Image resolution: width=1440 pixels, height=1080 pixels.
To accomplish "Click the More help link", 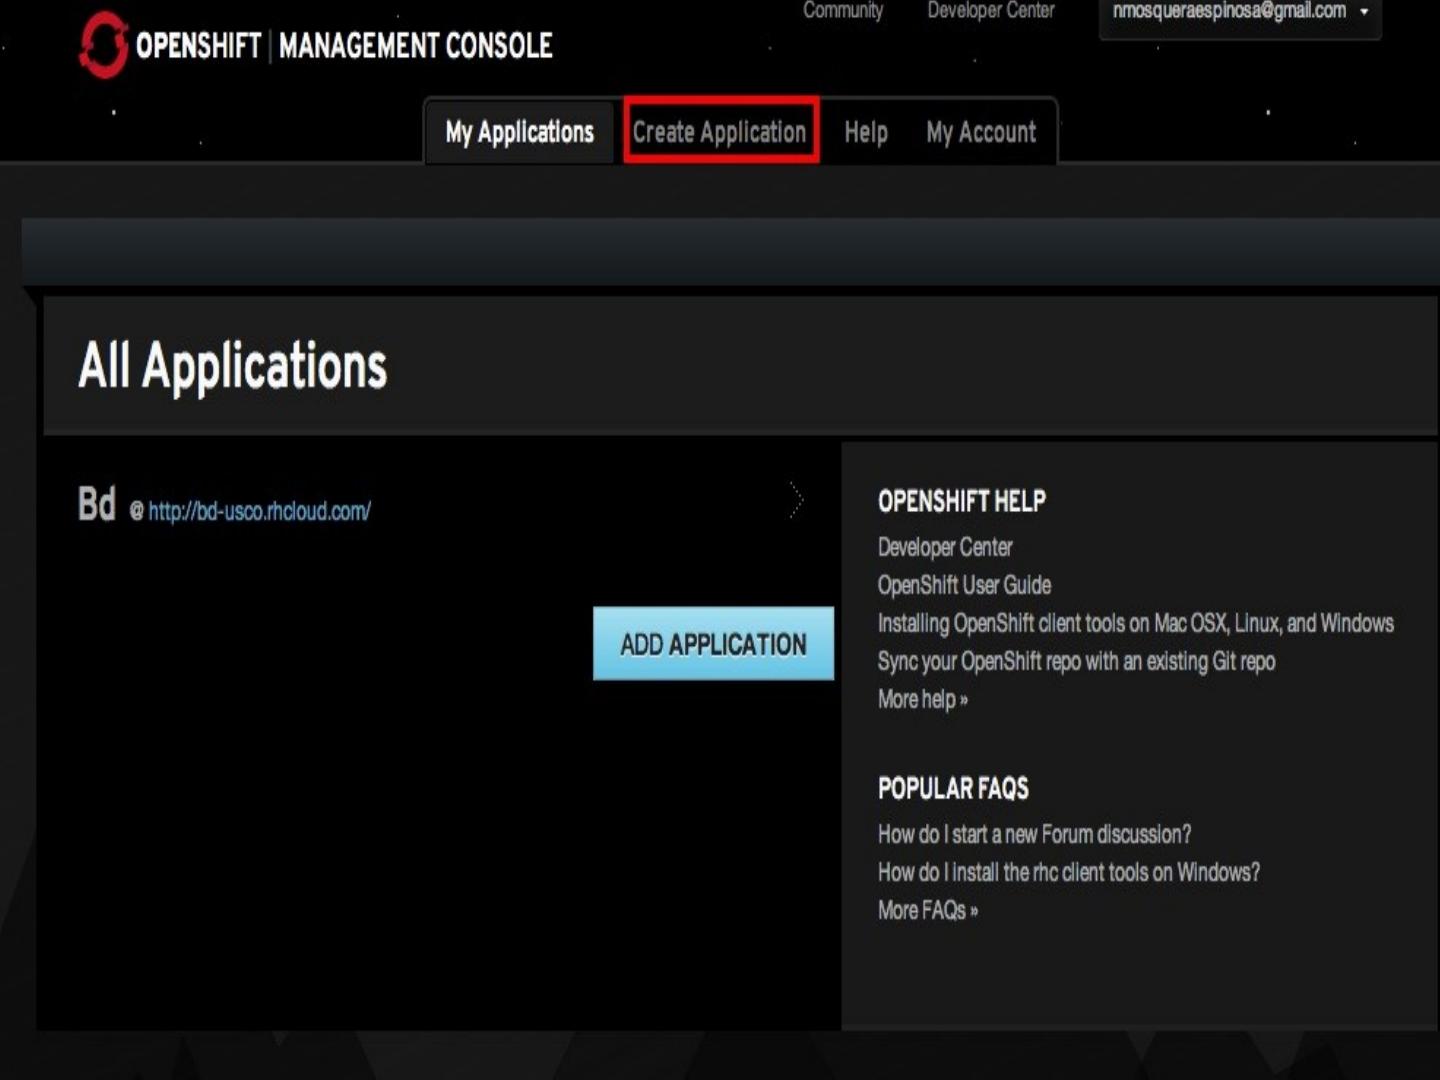I will (x=923, y=699).
